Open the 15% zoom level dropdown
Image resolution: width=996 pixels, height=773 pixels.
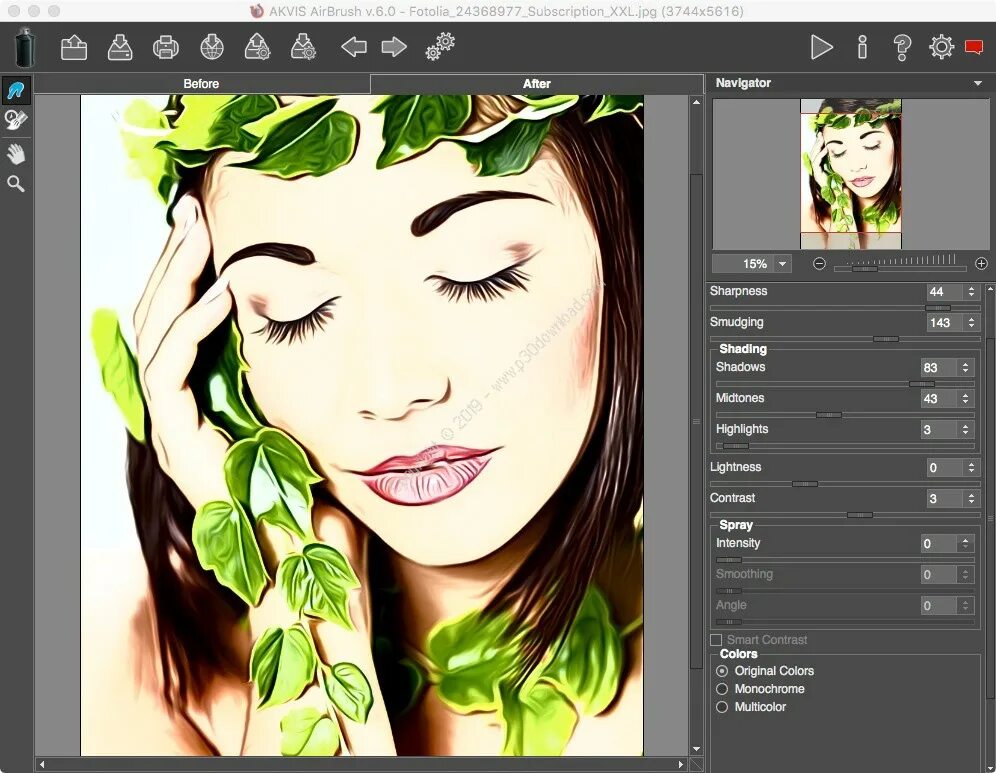[x=782, y=263]
